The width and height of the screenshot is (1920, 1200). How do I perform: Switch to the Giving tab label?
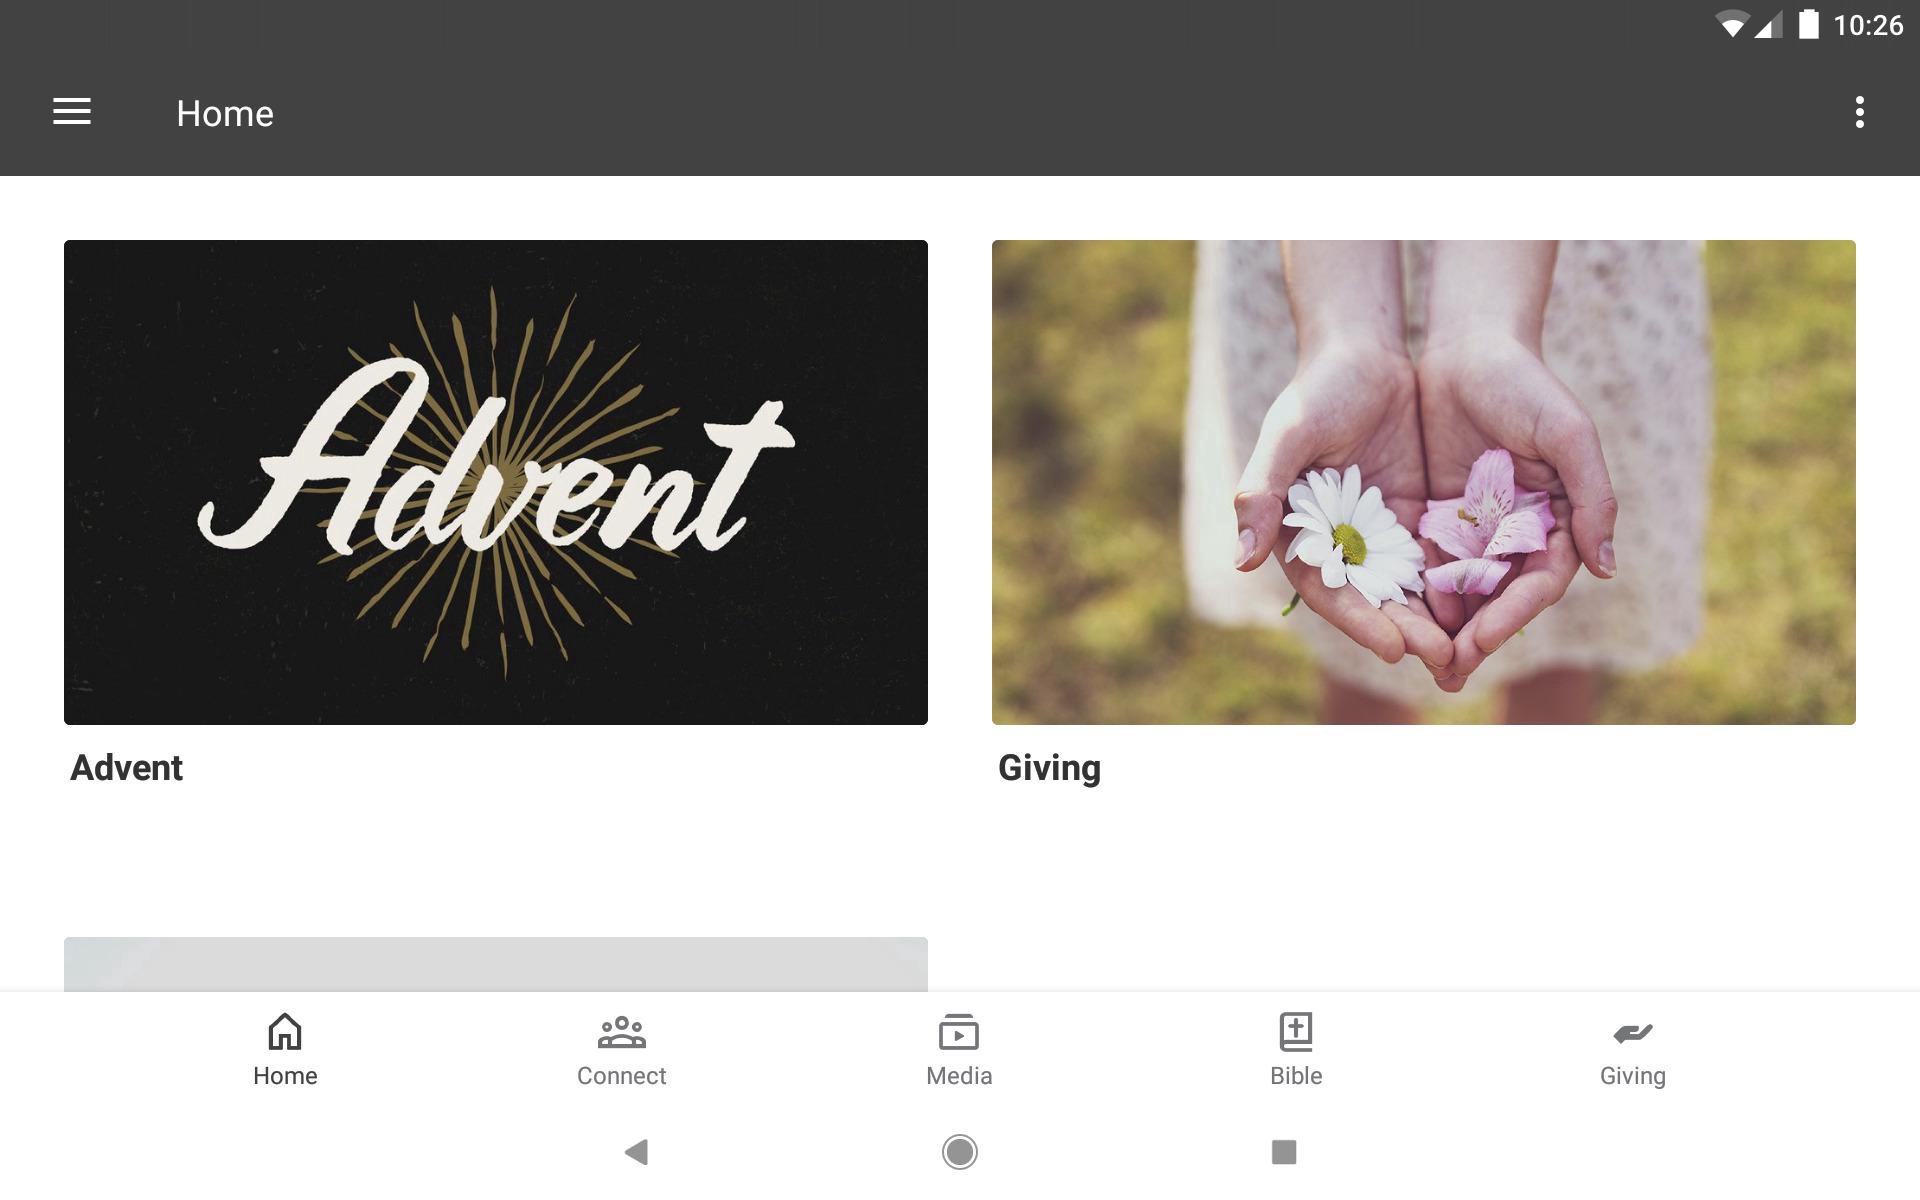[x=1633, y=1077]
